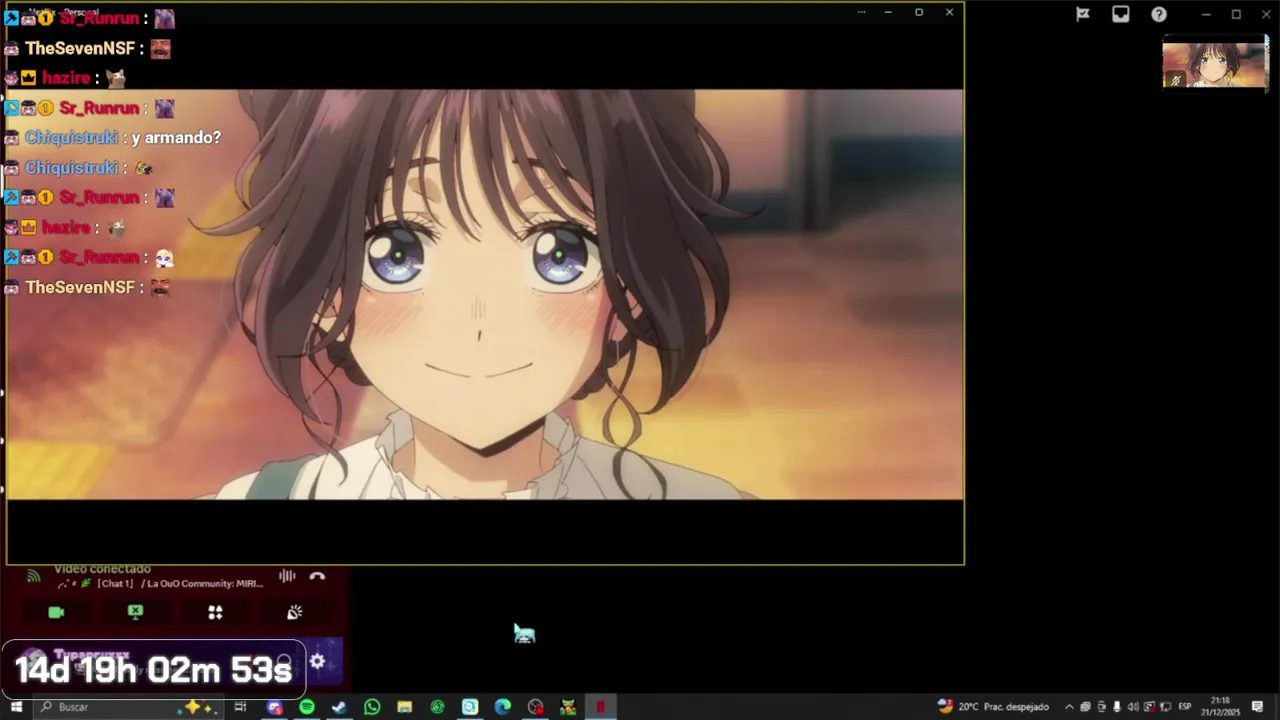Open the red Netflix app on taskbar
This screenshot has height=720, width=1280.
[x=600, y=707]
